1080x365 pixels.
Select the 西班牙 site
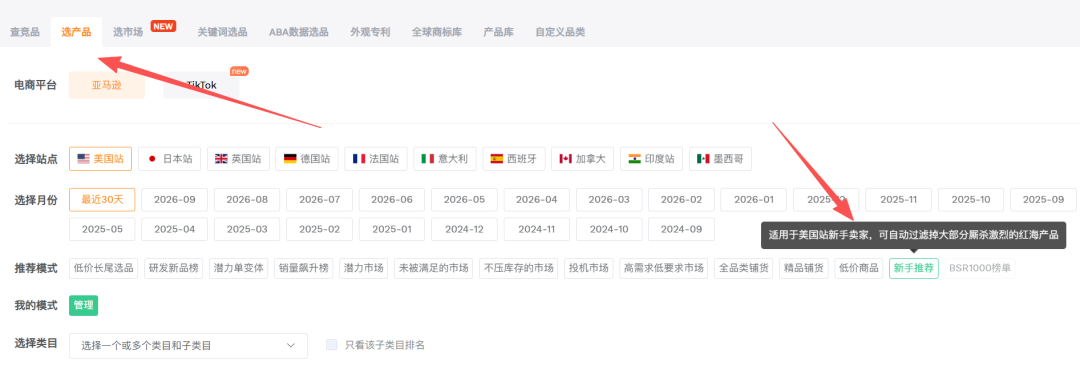point(514,158)
